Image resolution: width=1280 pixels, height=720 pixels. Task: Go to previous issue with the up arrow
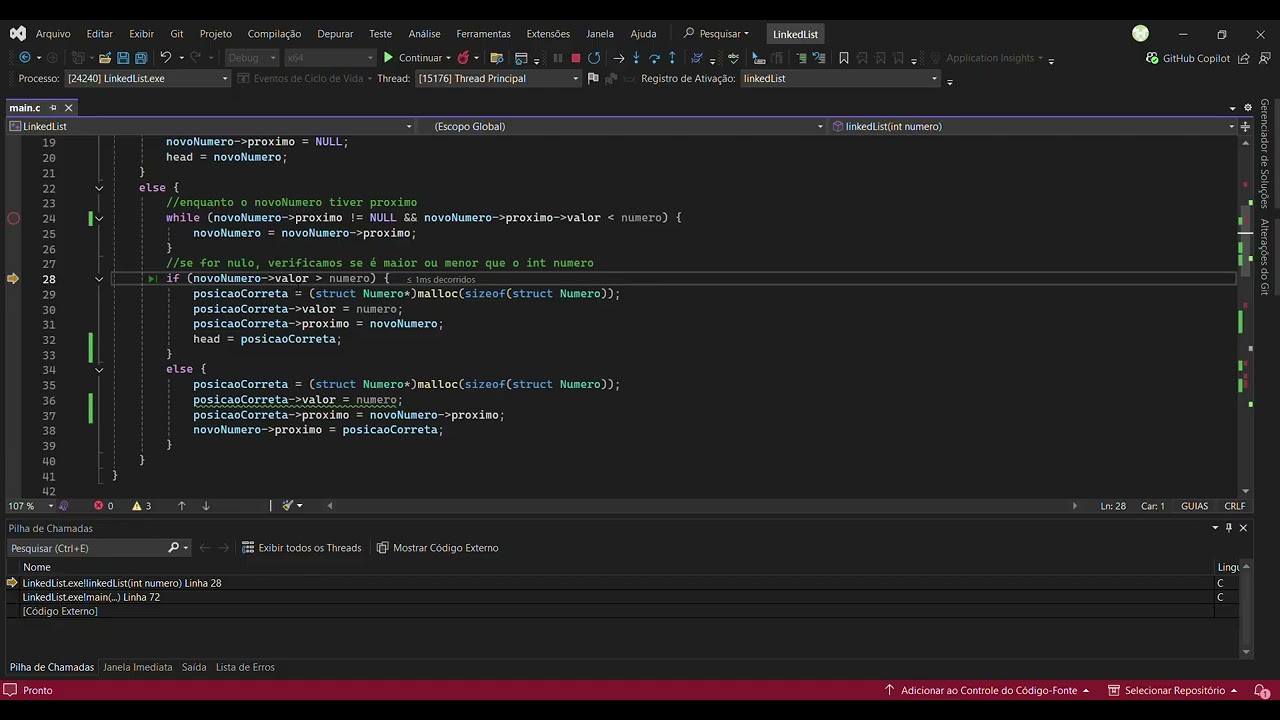[181, 506]
